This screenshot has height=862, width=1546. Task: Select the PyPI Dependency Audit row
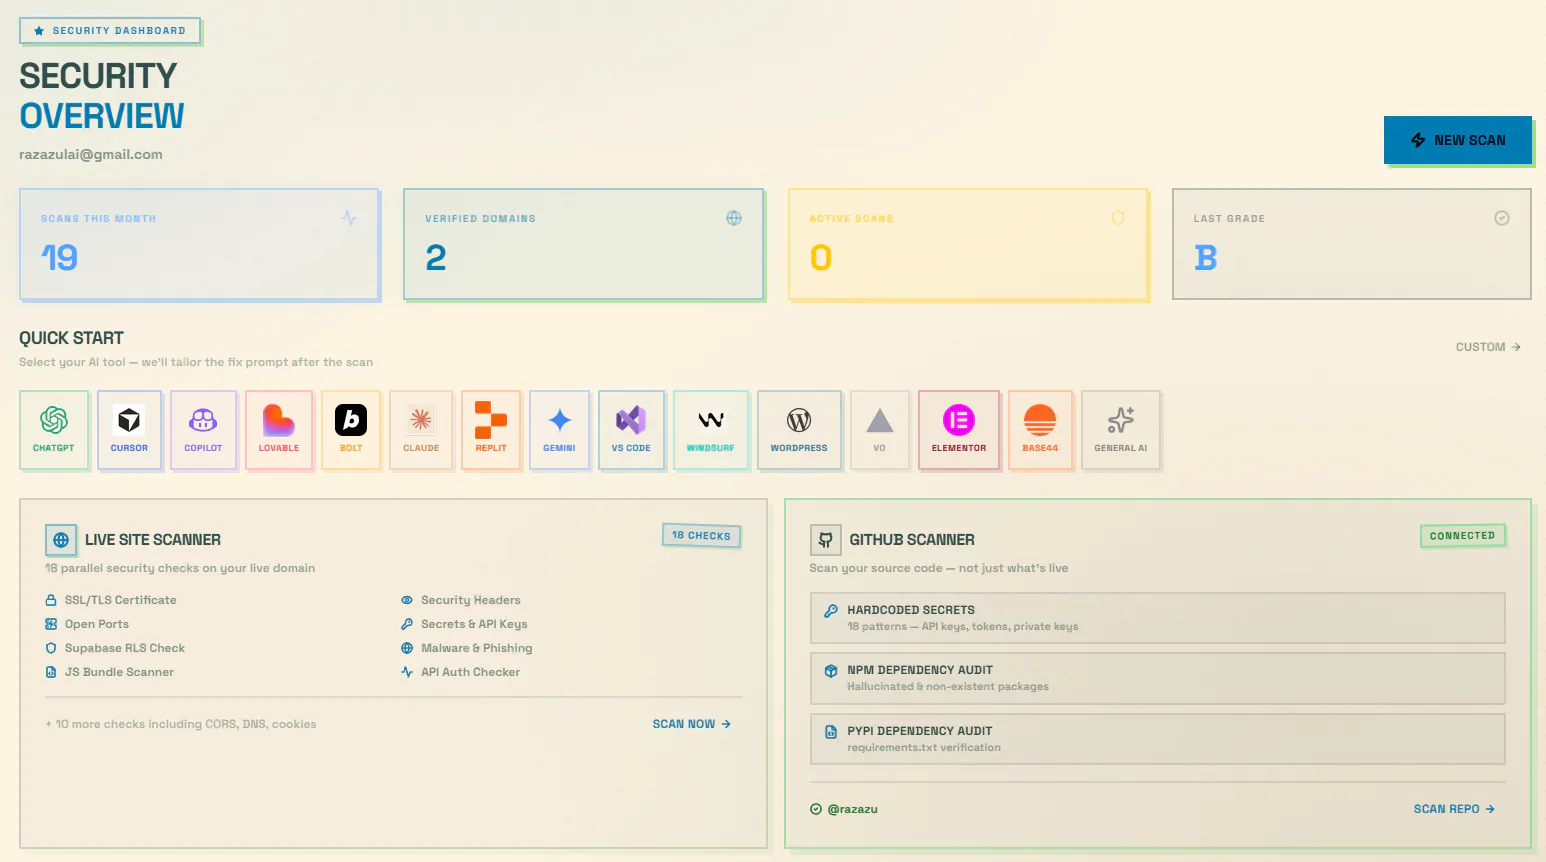(1158, 739)
